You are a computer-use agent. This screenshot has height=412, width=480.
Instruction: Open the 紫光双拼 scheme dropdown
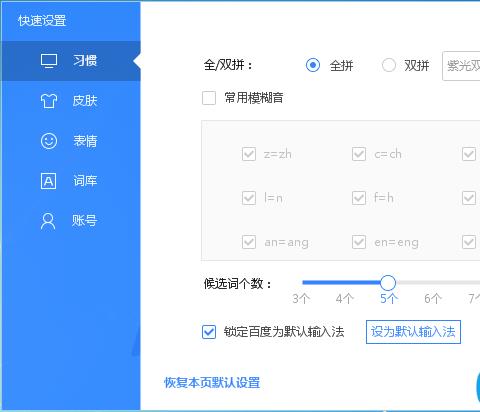click(461, 66)
